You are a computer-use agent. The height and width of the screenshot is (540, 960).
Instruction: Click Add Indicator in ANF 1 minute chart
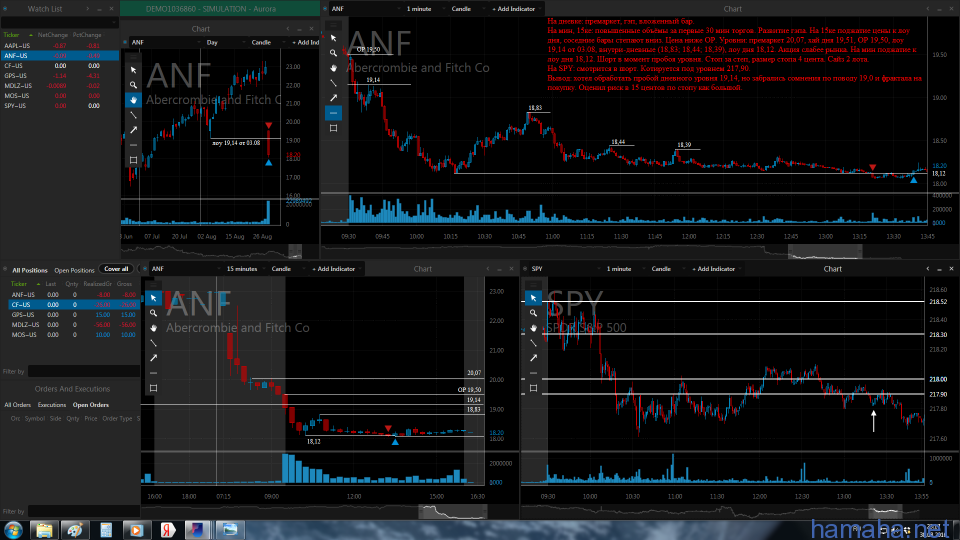514,9
